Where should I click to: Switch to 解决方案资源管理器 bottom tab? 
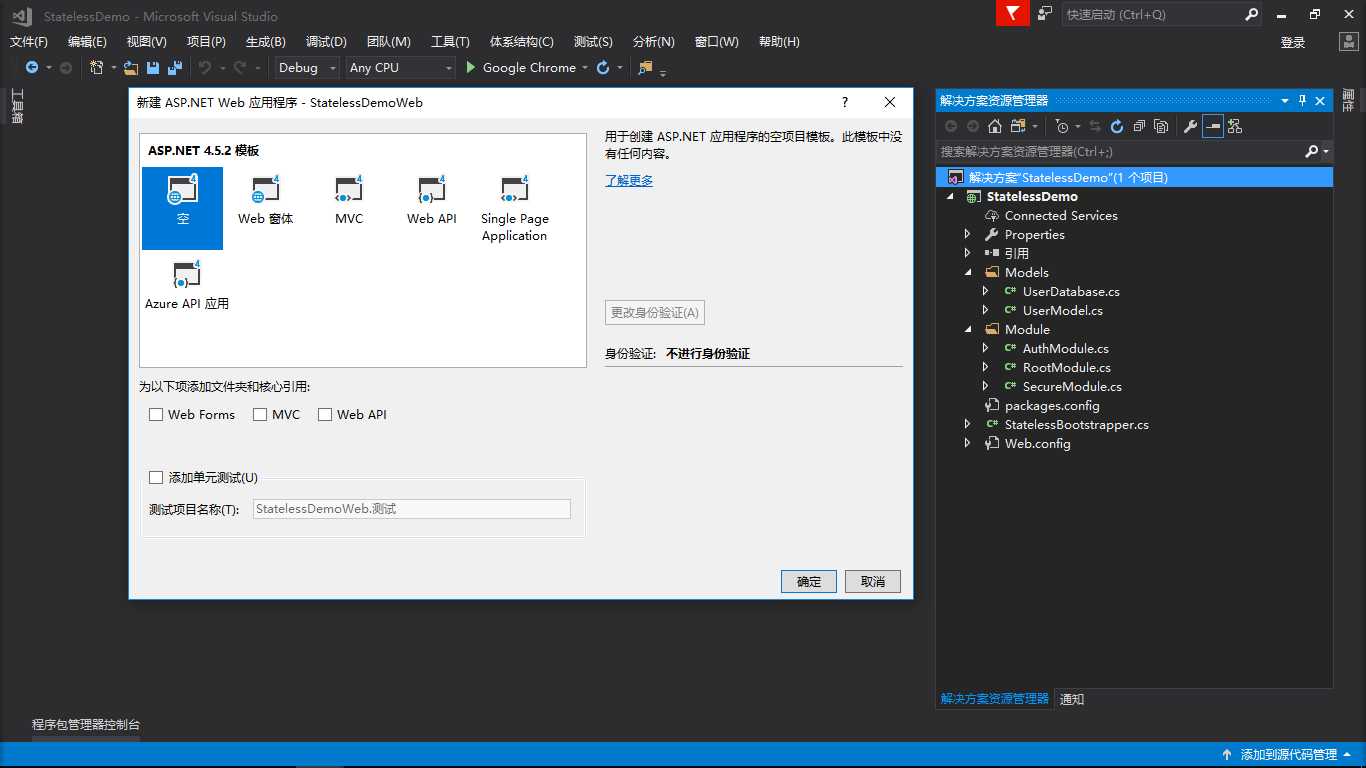coord(995,699)
